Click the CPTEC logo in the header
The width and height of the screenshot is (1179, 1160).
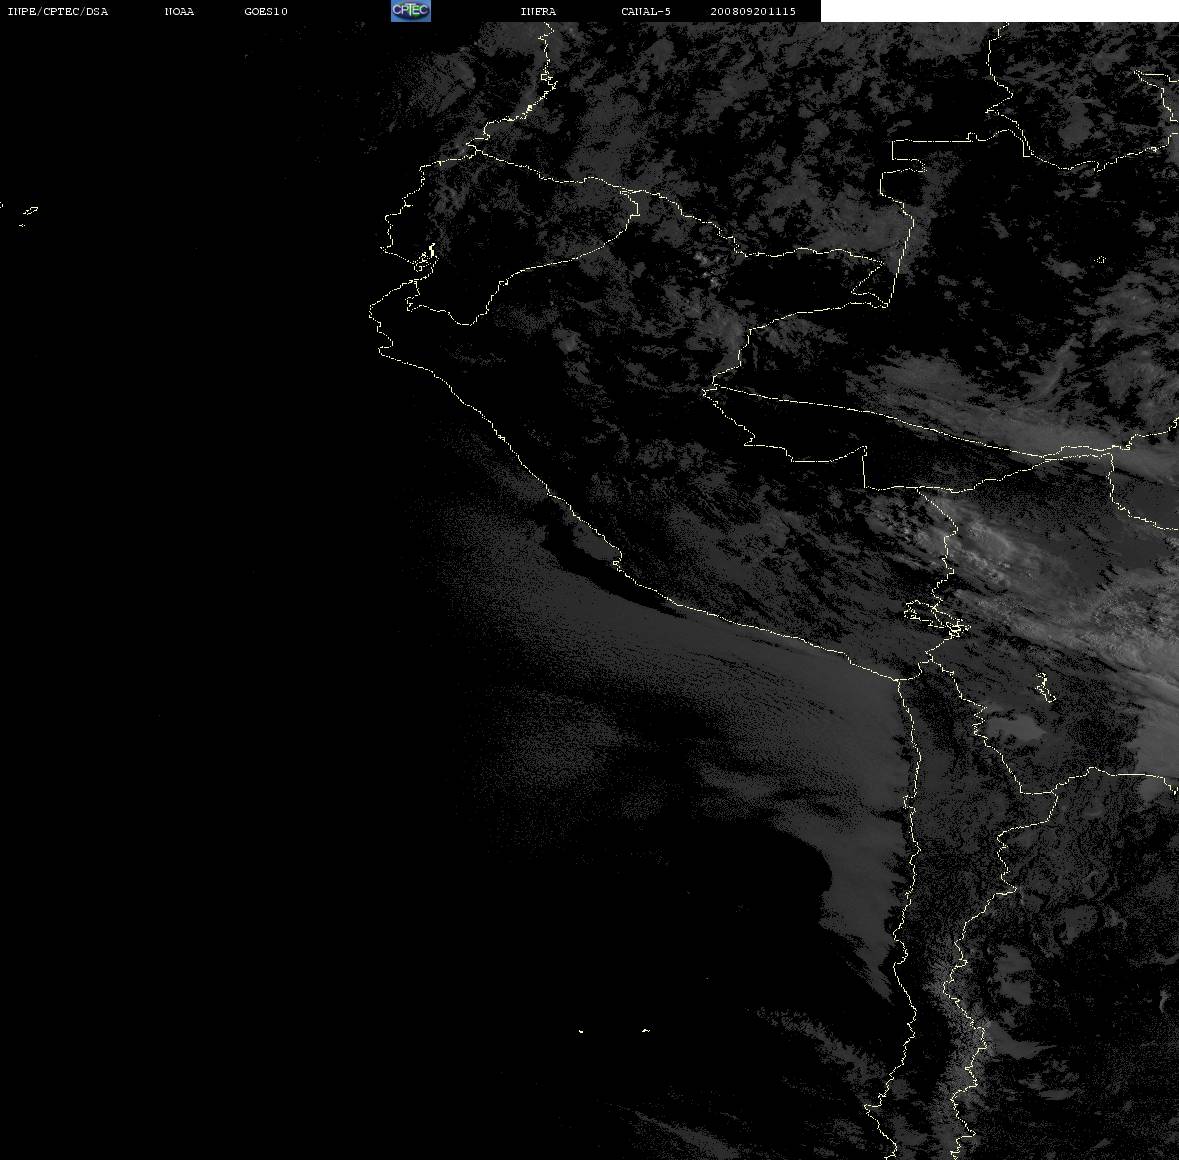411,11
